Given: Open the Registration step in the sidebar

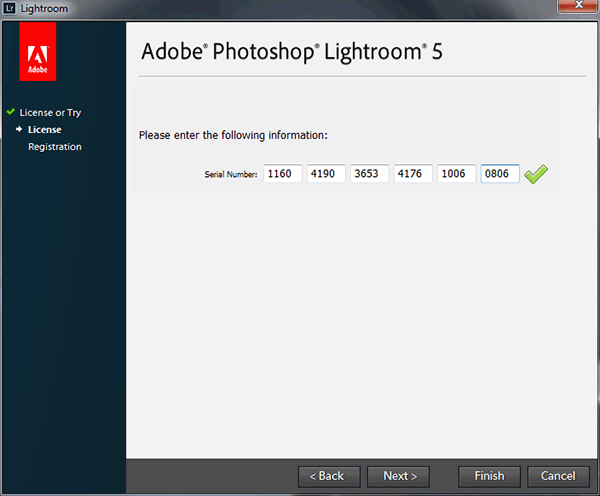Looking at the screenshot, I should (x=55, y=147).
